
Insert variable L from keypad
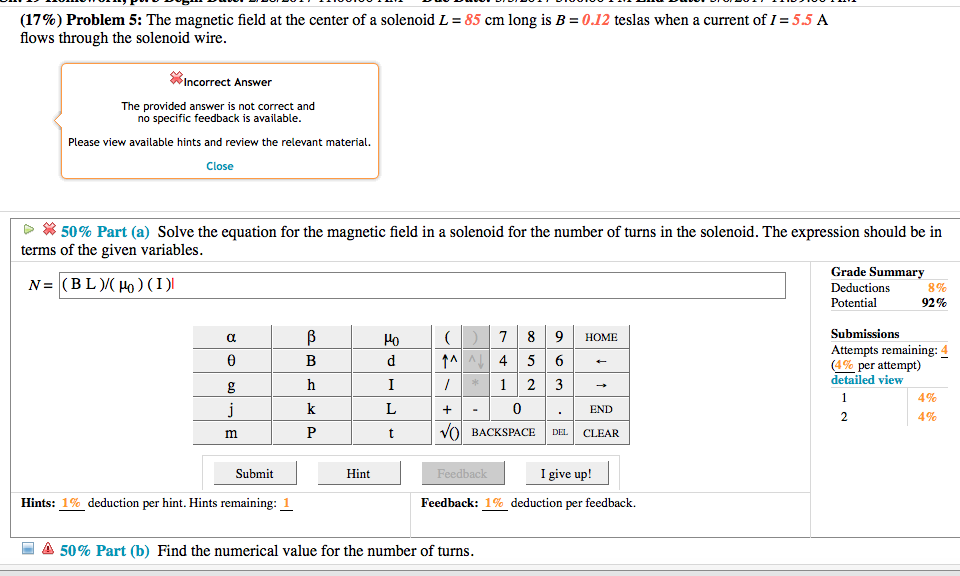pos(391,409)
